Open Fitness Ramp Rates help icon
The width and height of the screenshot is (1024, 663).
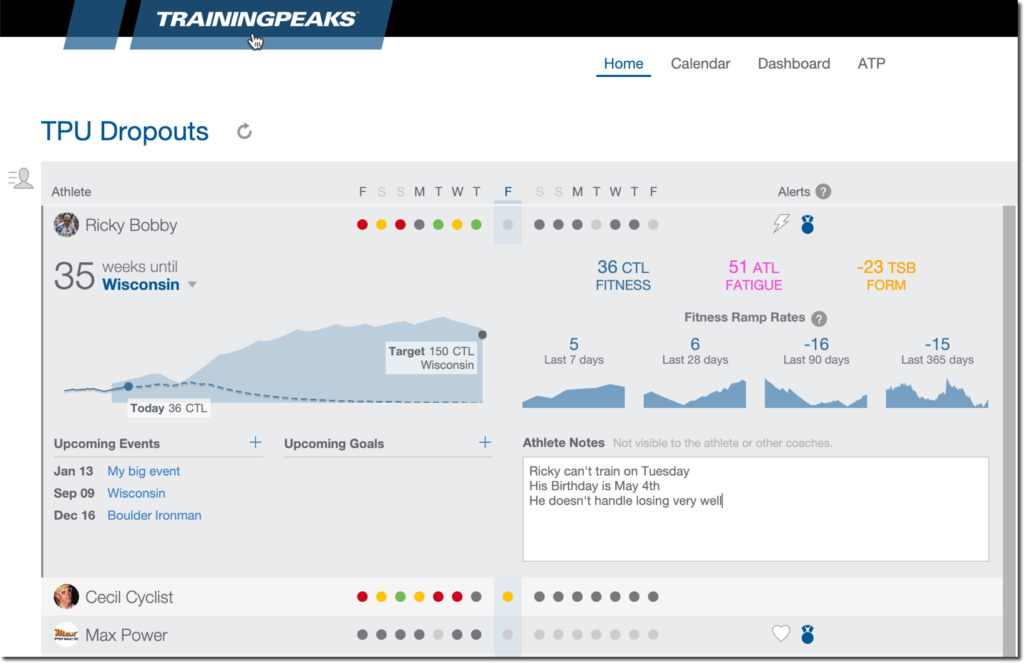tap(819, 318)
